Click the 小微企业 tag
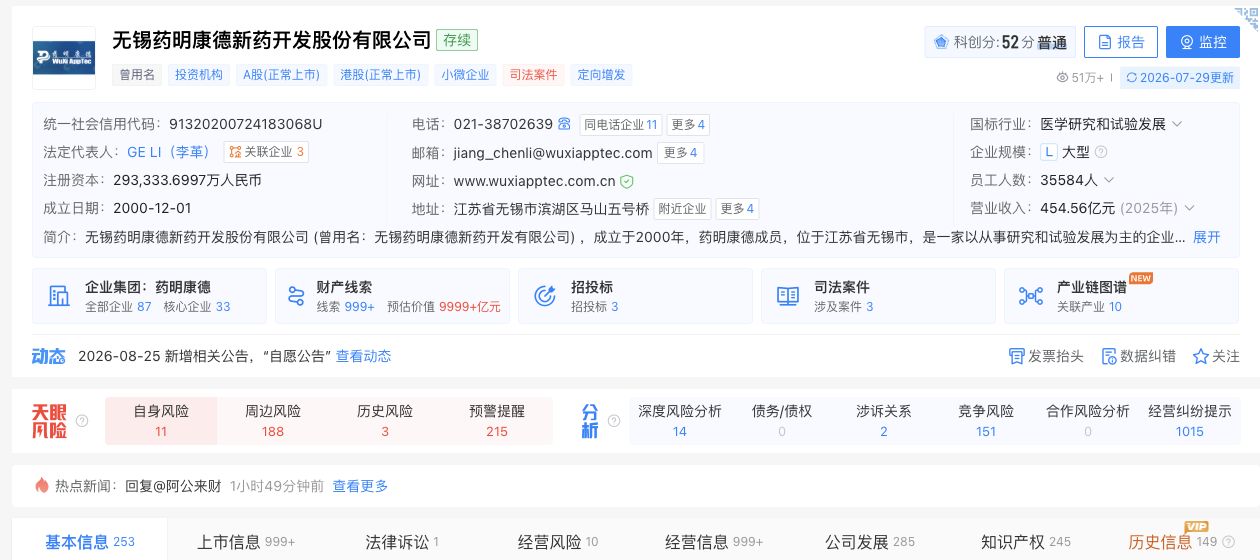Image resolution: width=1260 pixels, height=560 pixels. coord(466,74)
